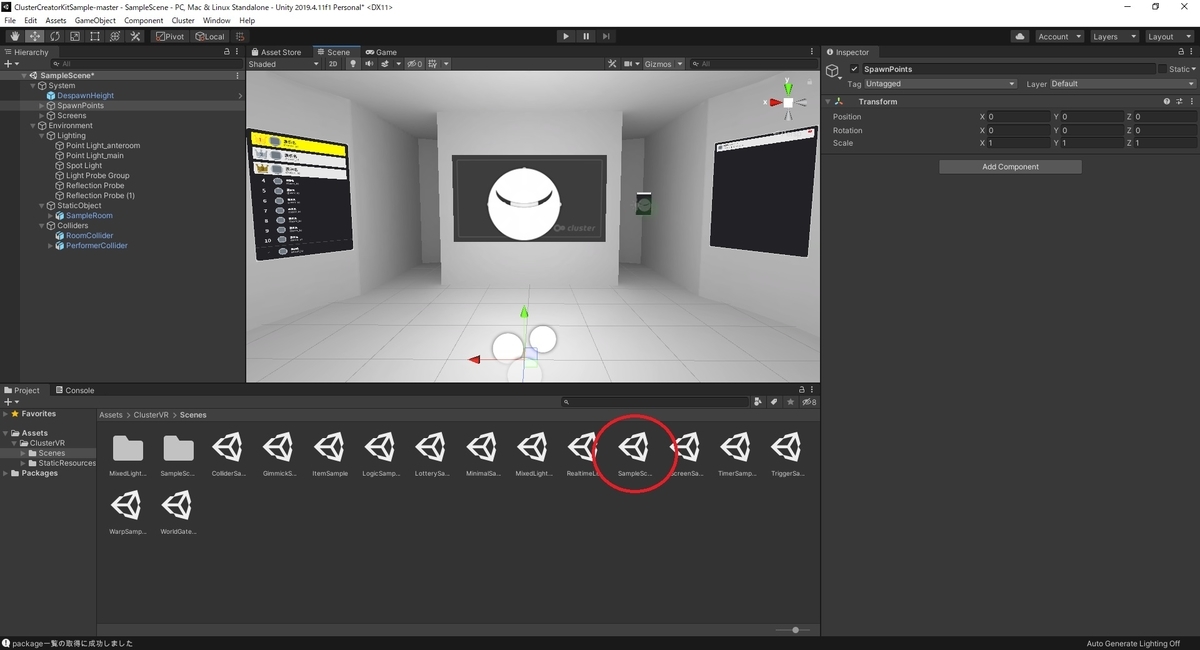Screen dimensions: 1200x650
Task: Open Transform preset settings icon
Action: 1178,102
